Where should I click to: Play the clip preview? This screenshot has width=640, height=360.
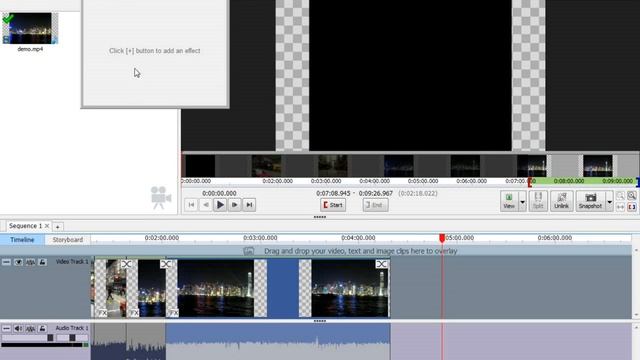tap(220, 205)
